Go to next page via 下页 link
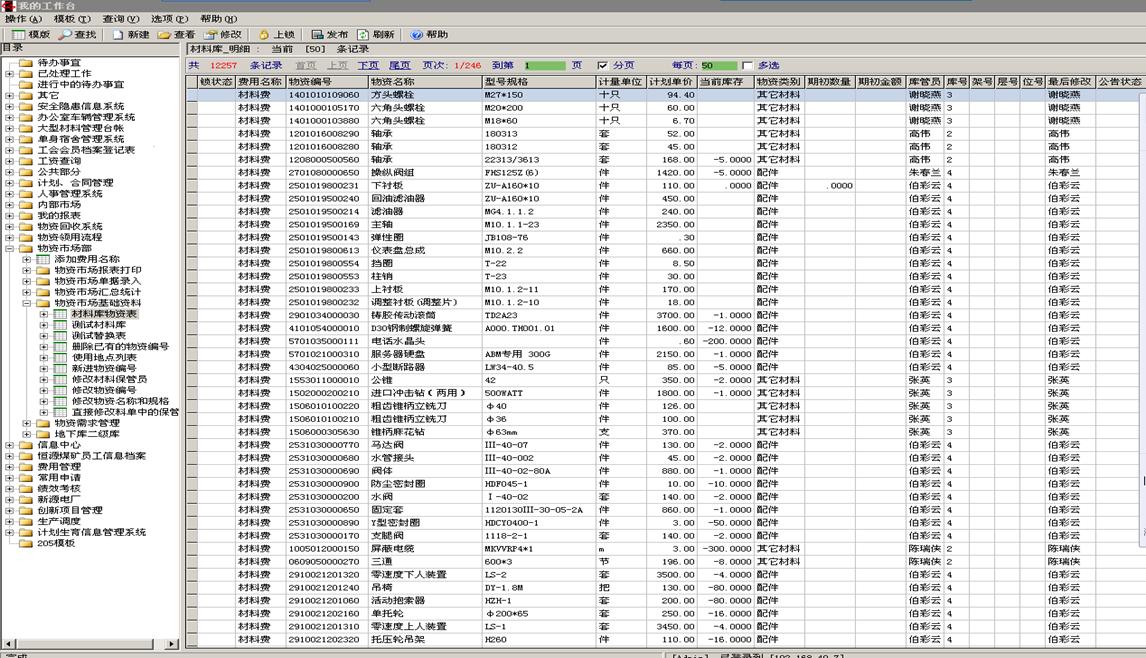Image resolution: width=1146 pixels, height=658 pixels. tap(368, 65)
